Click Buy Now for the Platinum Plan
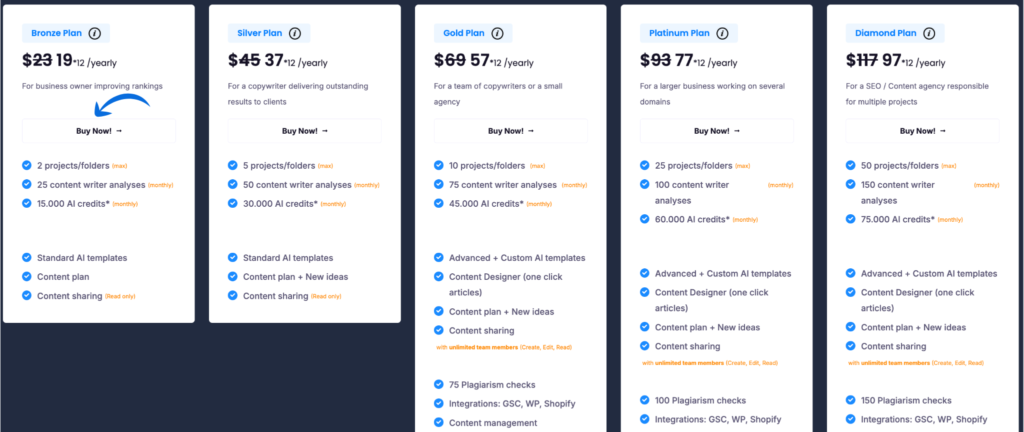 717,131
